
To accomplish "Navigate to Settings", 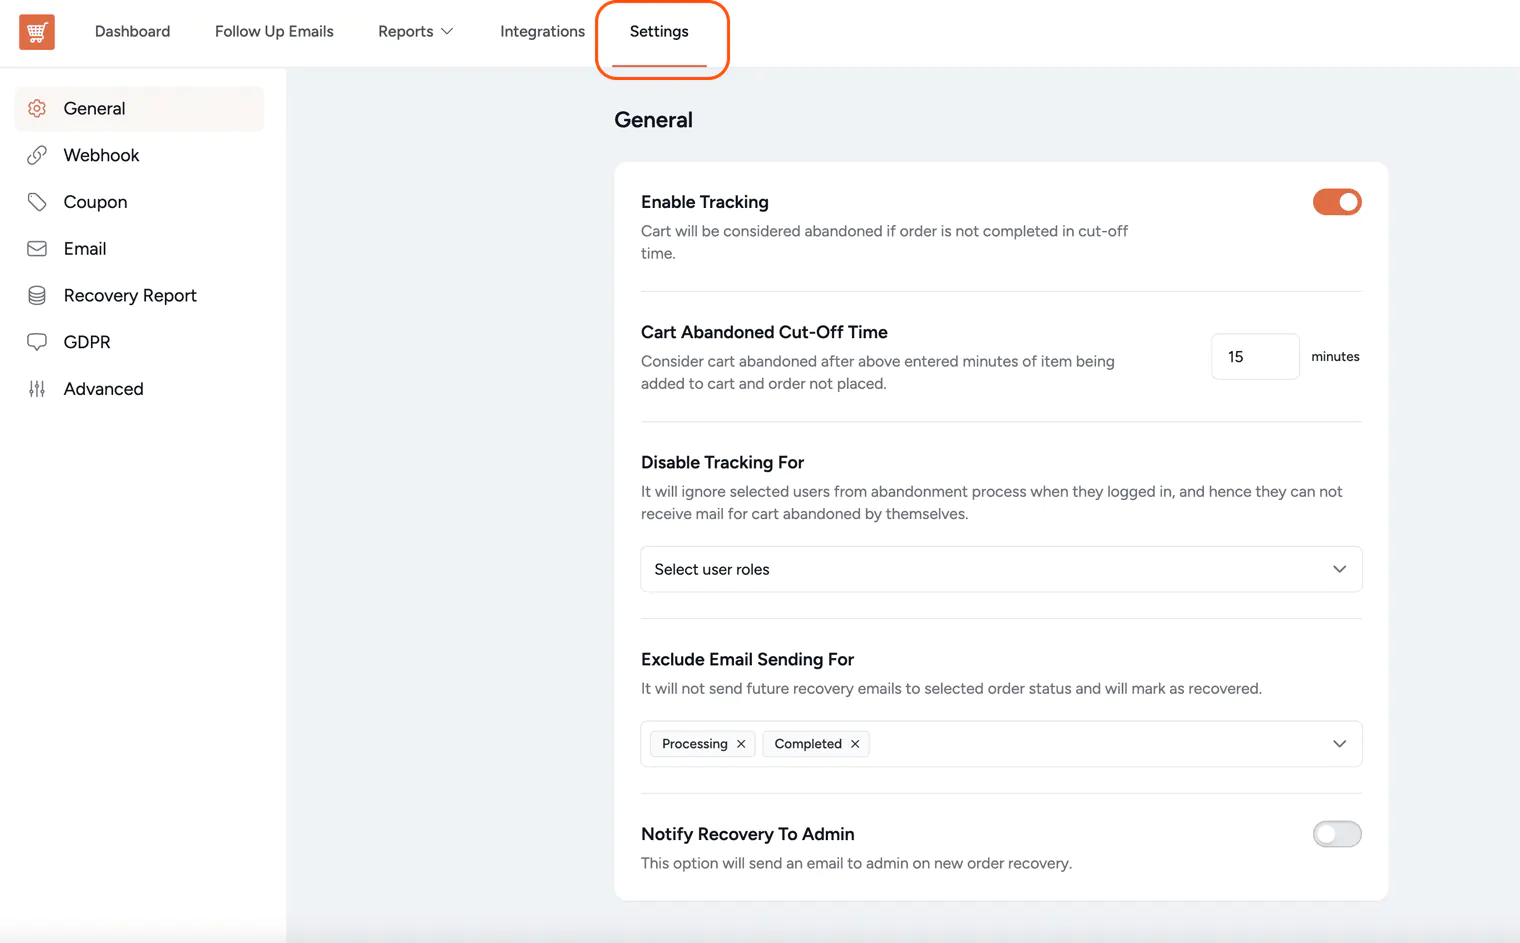I will pyautogui.click(x=659, y=31).
